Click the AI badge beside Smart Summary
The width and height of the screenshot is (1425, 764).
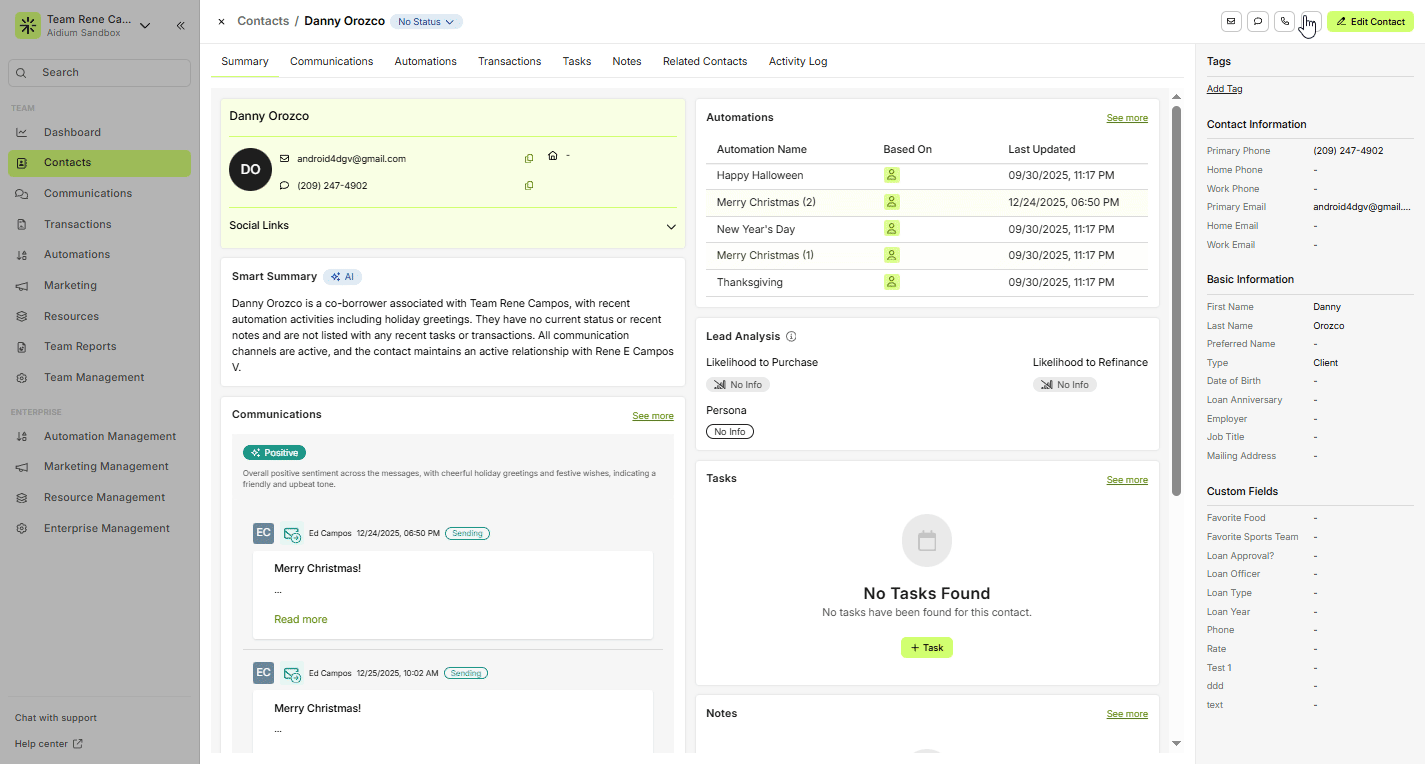click(x=343, y=277)
